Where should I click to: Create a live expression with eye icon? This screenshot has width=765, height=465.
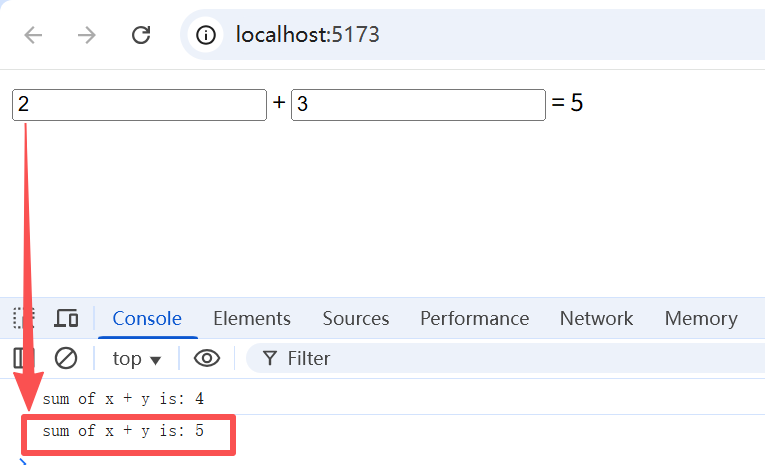tap(207, 358)
